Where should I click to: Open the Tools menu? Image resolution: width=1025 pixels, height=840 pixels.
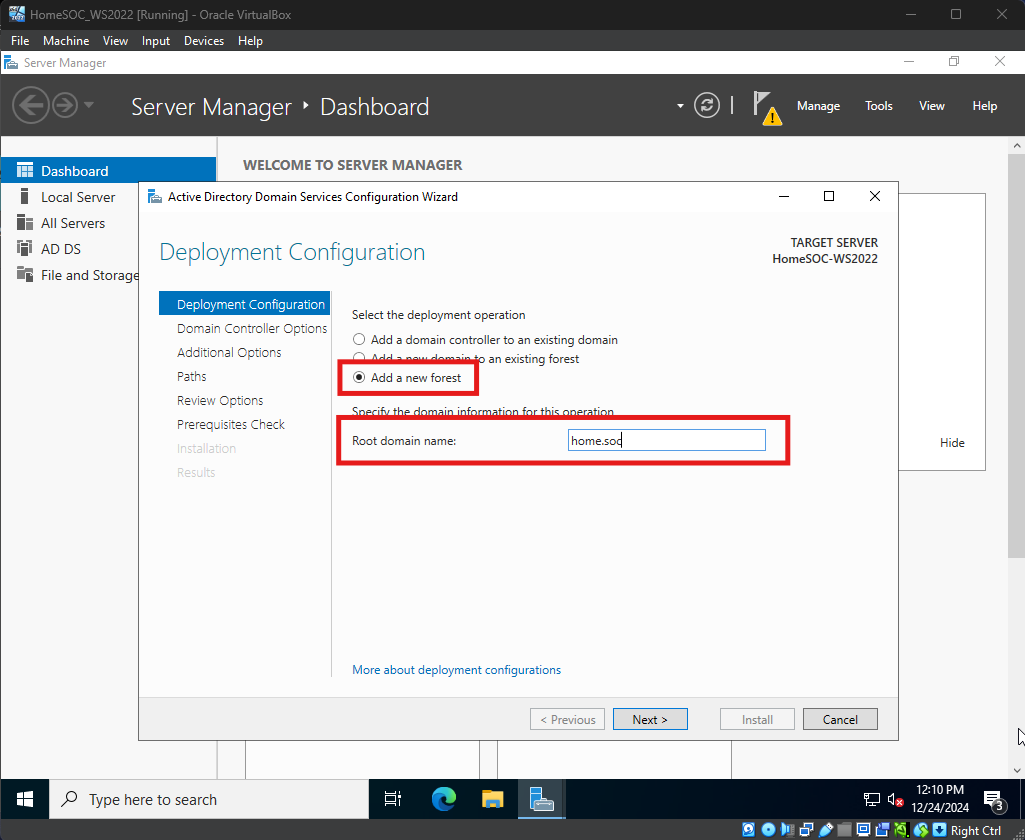879,106
